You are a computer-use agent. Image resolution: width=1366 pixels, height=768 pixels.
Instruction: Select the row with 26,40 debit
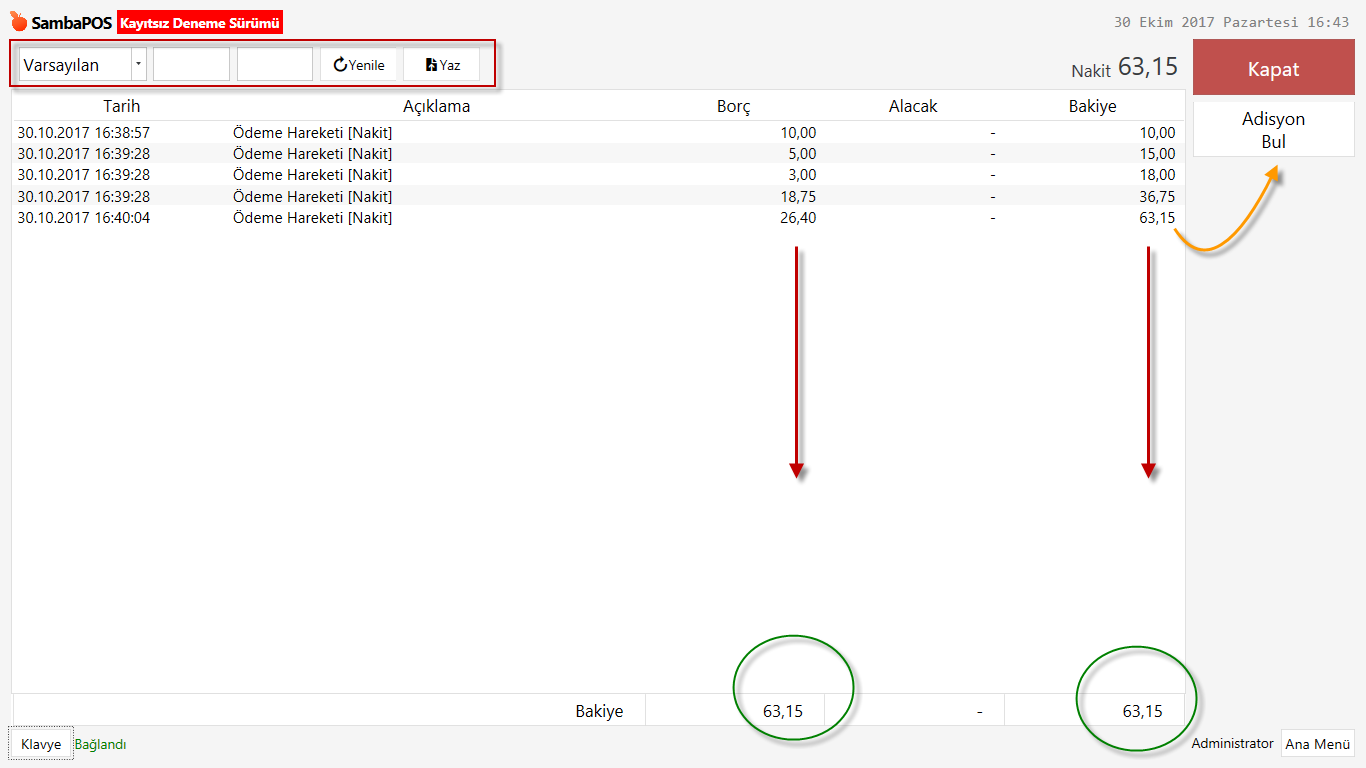pos(400,218)
